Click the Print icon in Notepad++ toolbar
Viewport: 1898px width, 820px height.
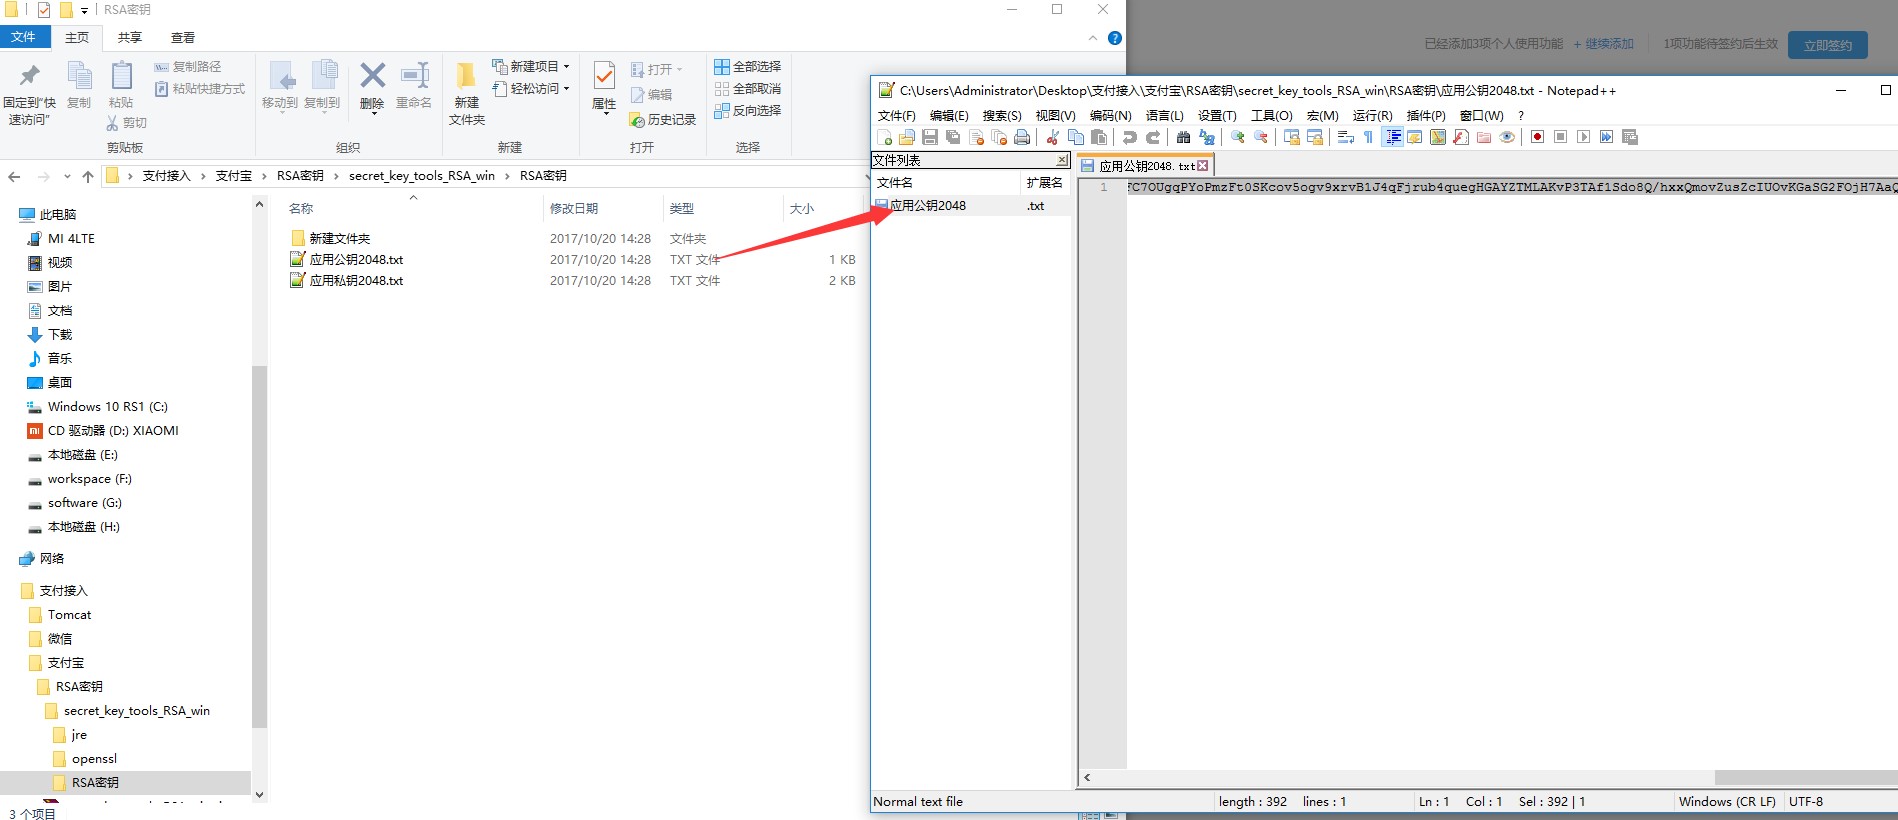1021,137
